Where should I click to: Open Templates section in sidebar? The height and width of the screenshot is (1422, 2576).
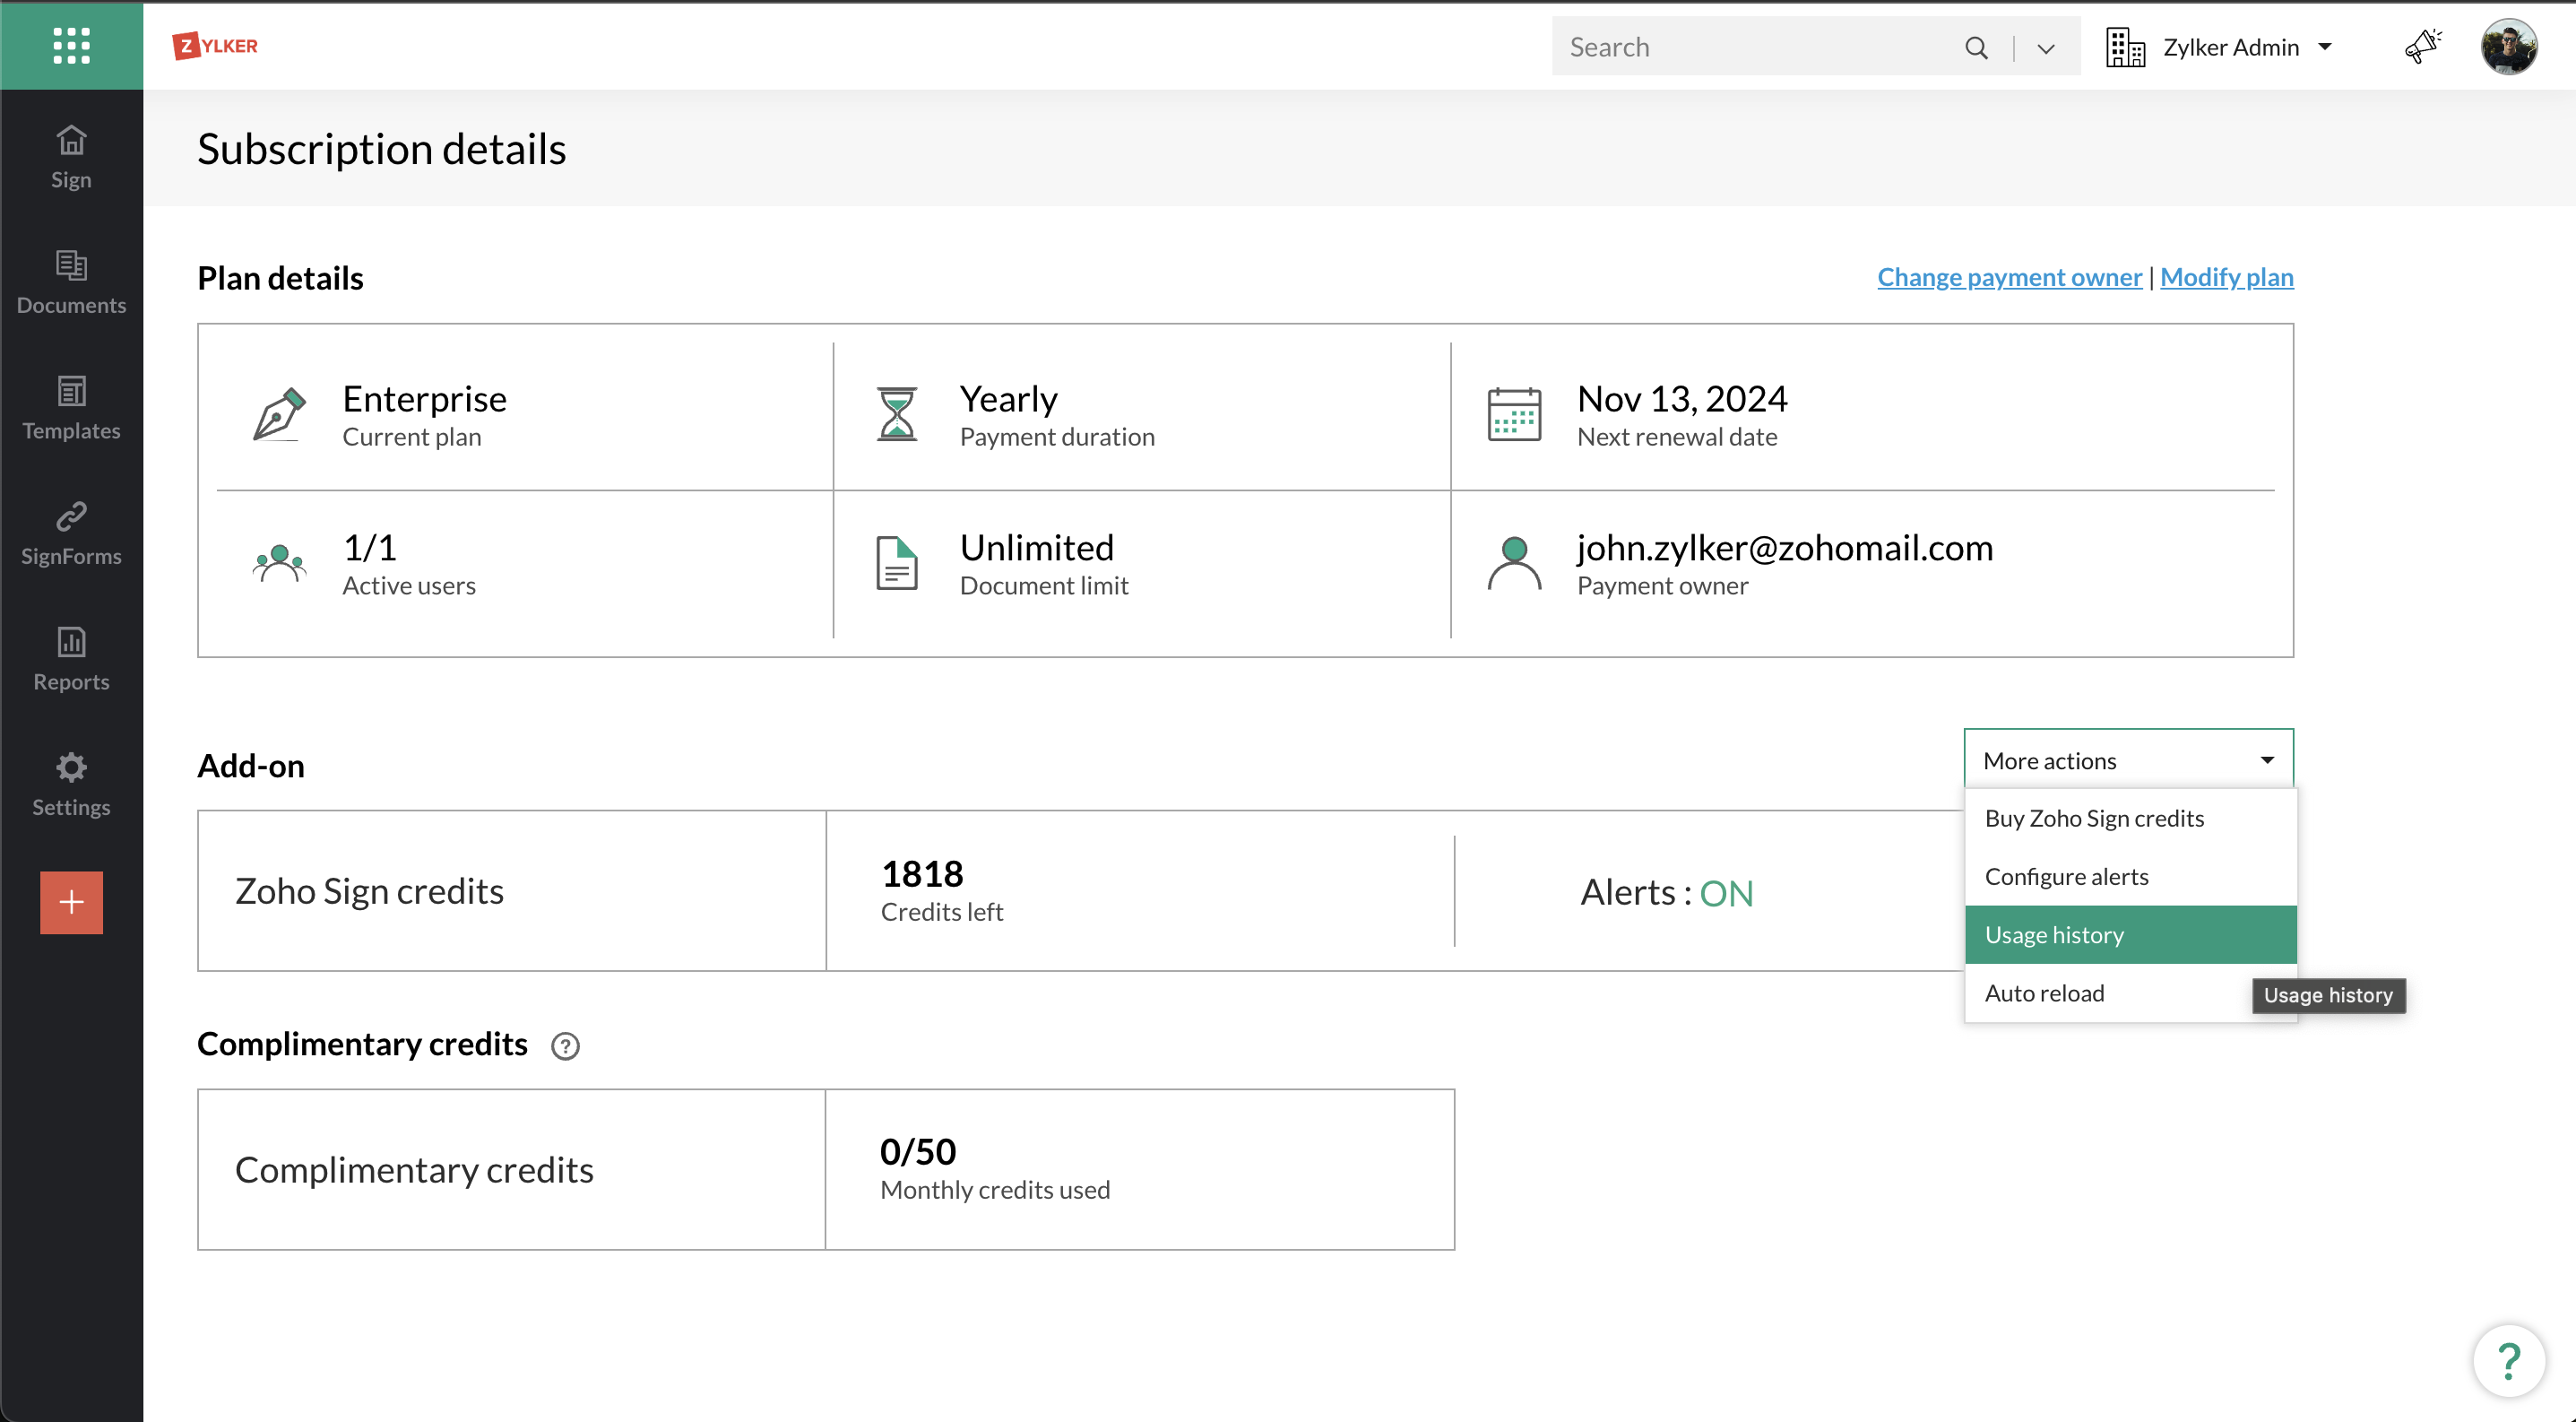[x=71, y=408]
